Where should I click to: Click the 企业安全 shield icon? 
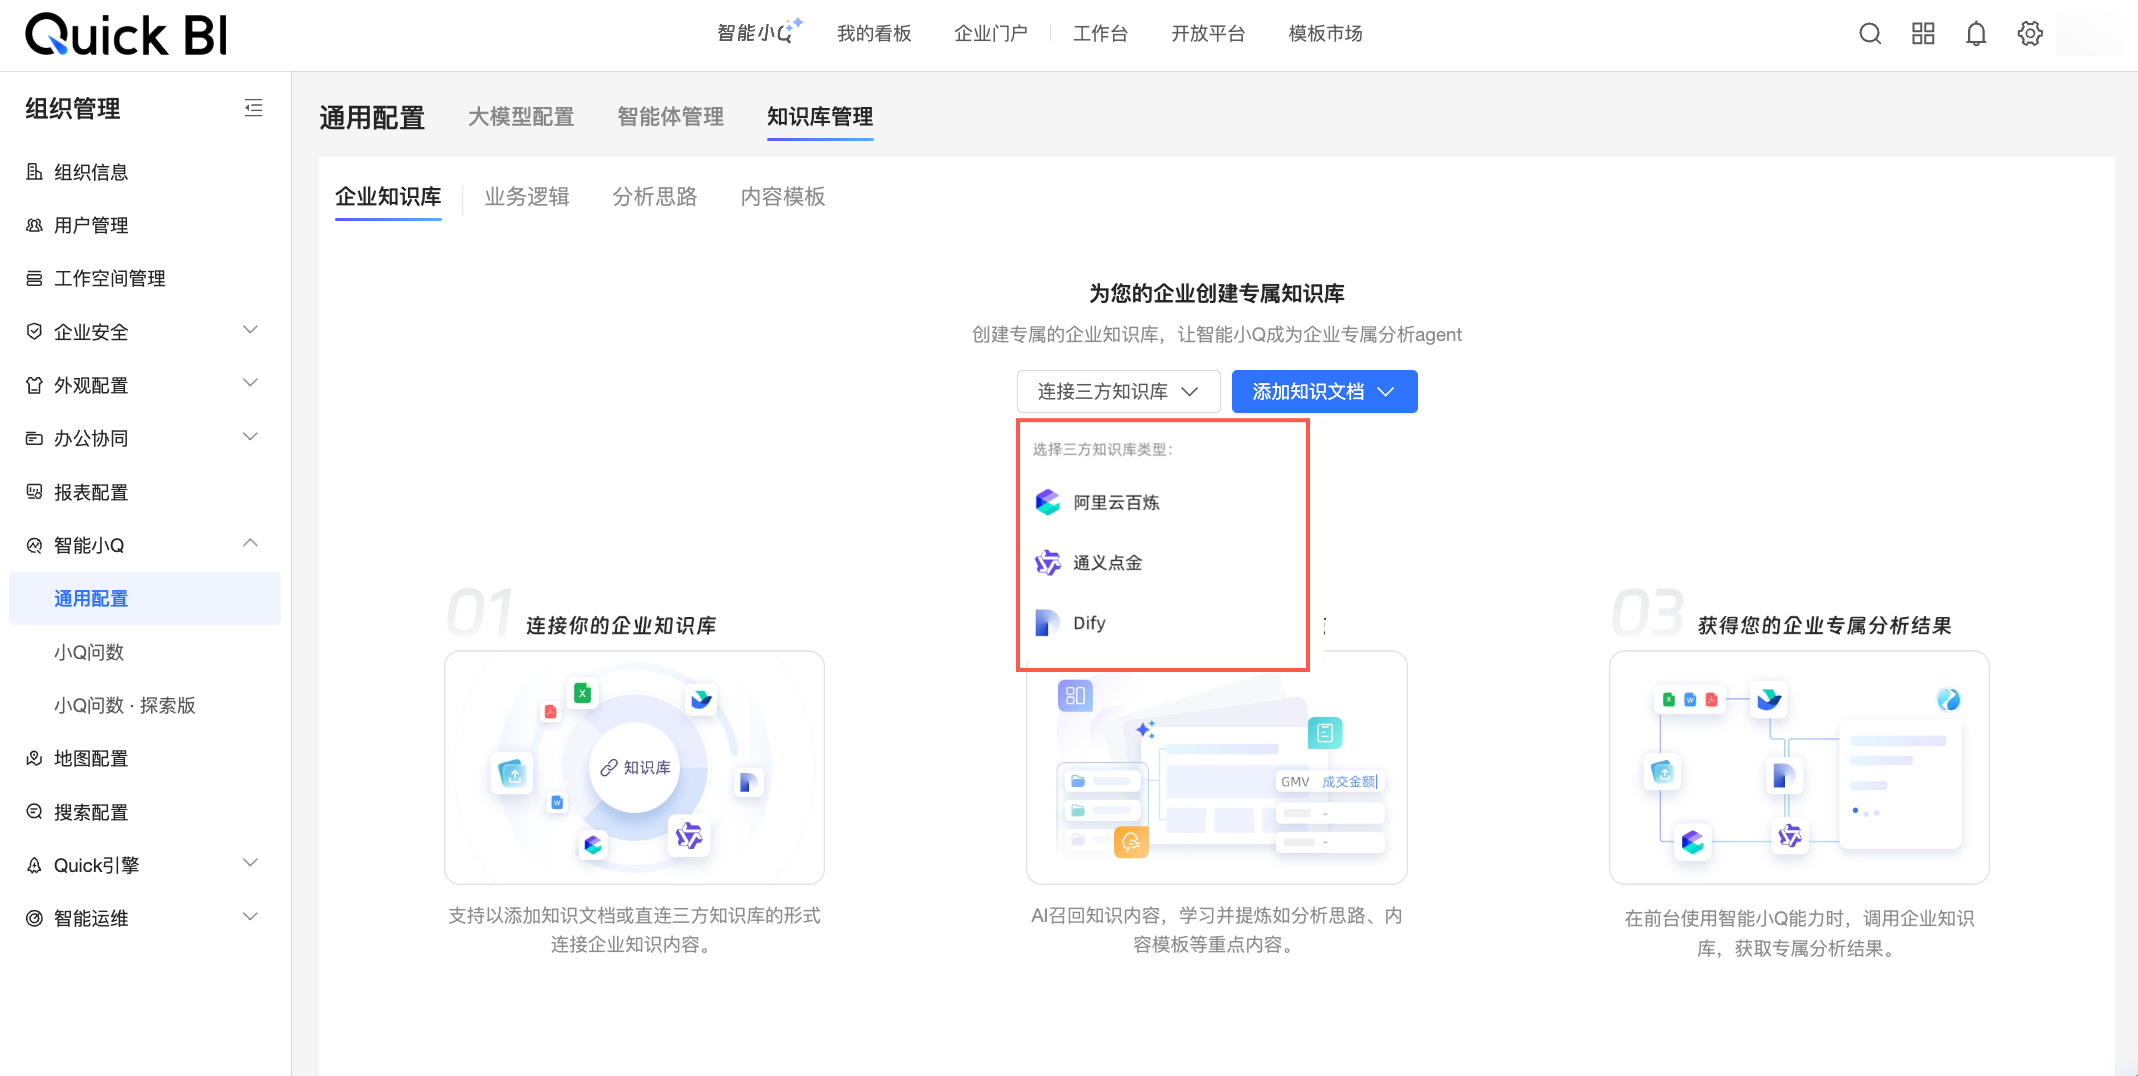click(34, 332)
